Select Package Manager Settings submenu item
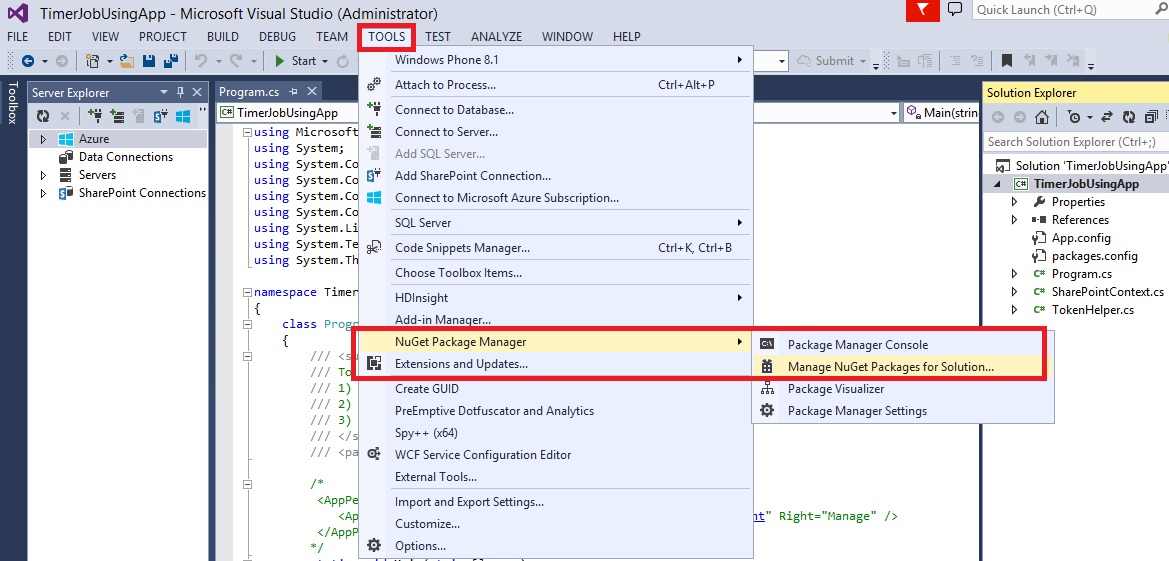Screen dimensions: 1169x561 pyautogui.click(x=903, y=411)
